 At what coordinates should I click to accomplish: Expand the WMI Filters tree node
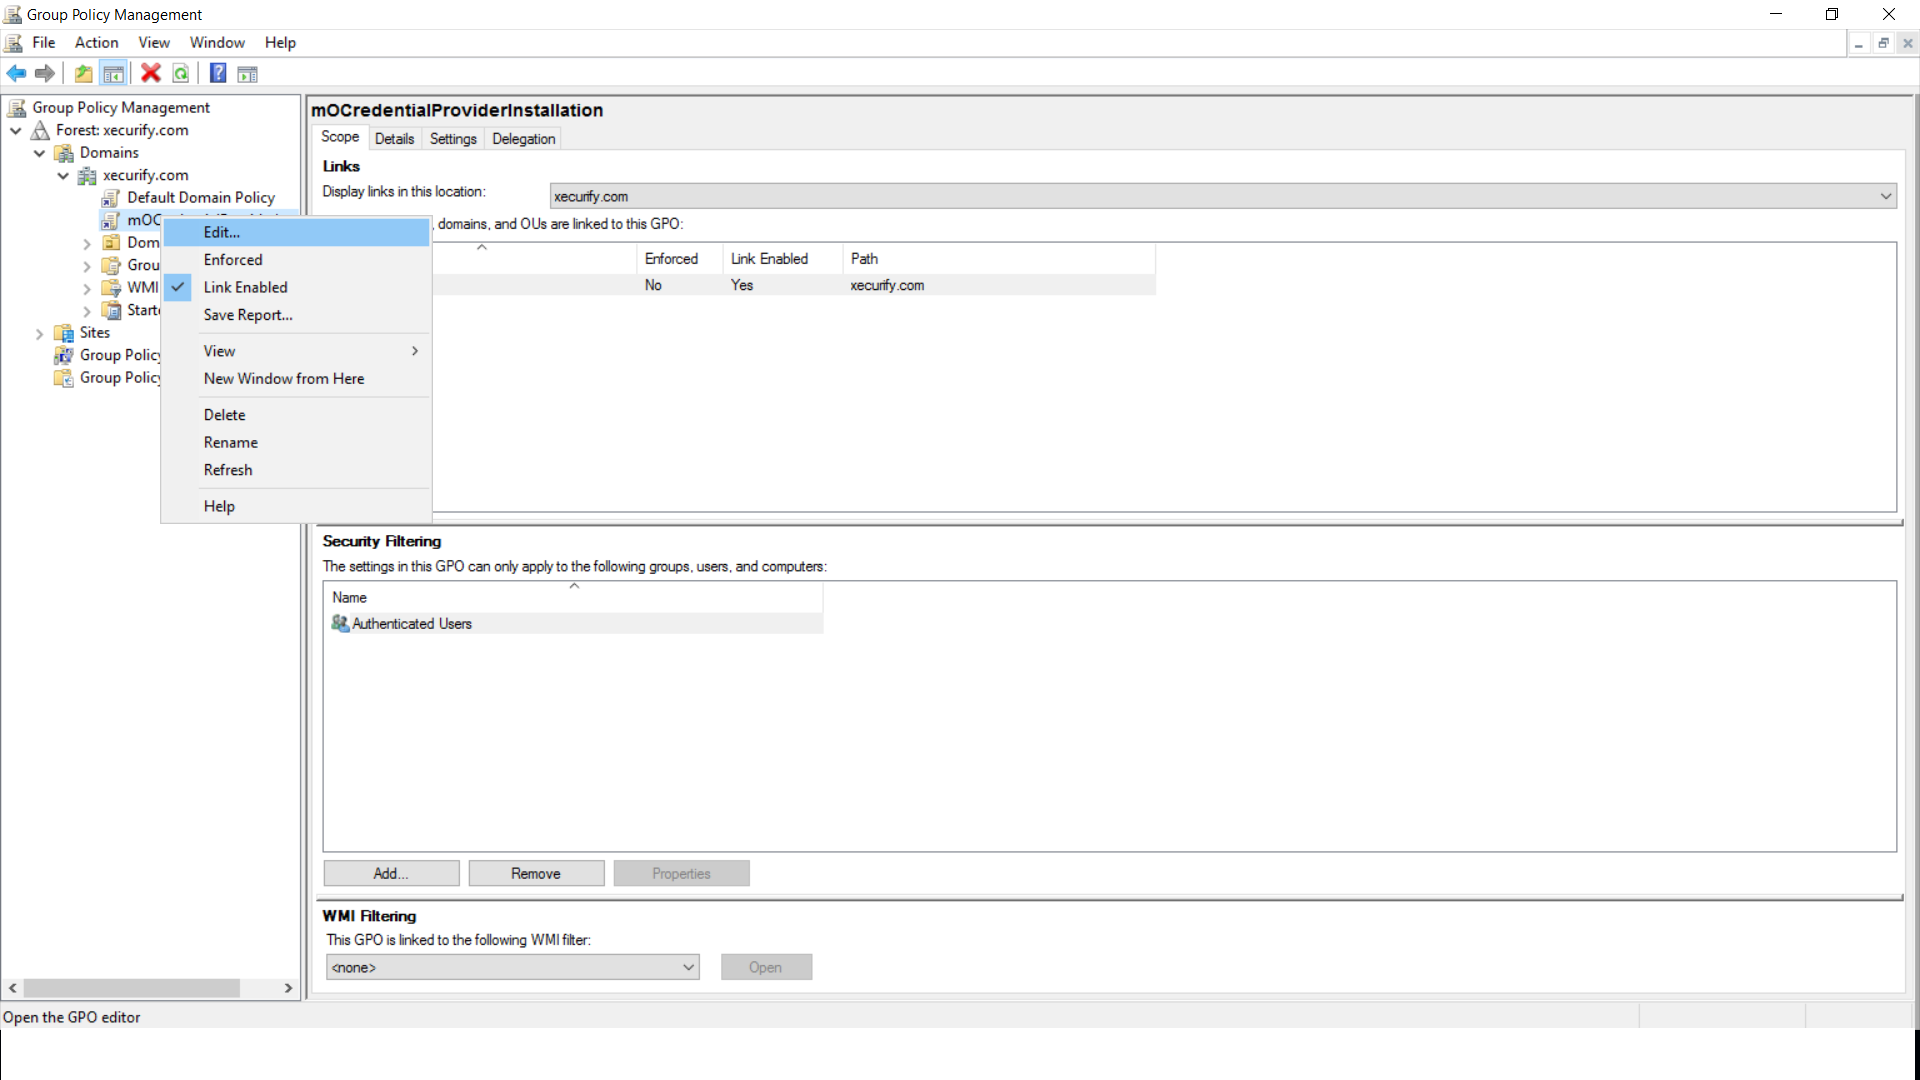87,289
